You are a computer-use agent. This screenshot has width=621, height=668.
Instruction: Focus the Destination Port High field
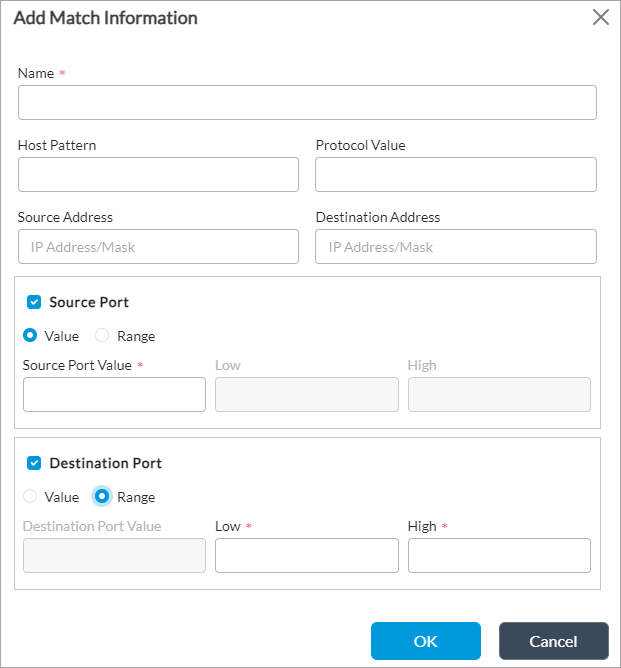(x=499, y=556)
